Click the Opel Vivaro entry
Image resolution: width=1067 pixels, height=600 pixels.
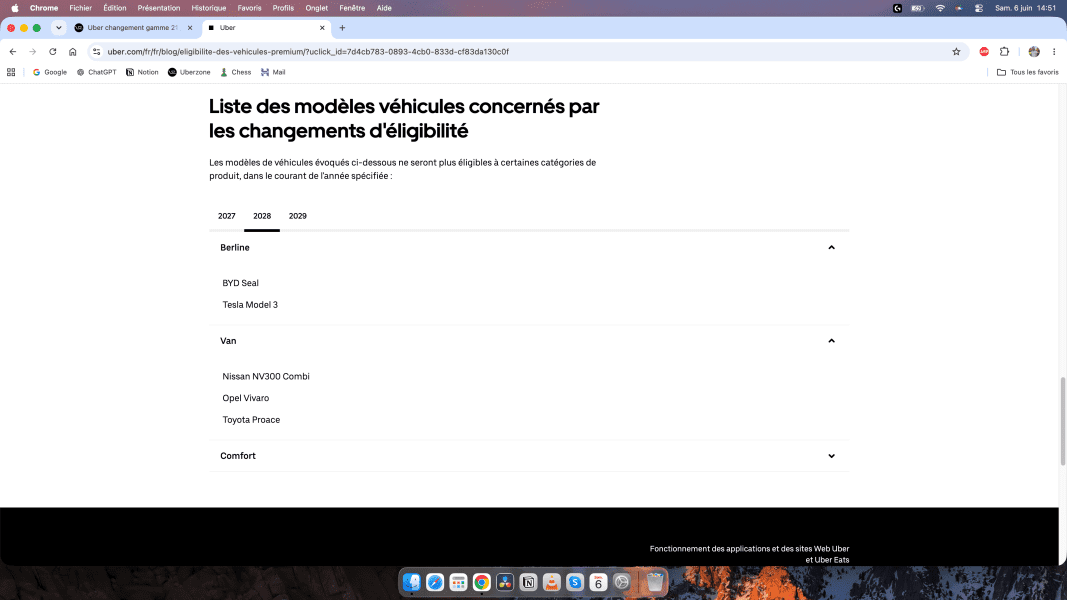(x=246, y=398)
